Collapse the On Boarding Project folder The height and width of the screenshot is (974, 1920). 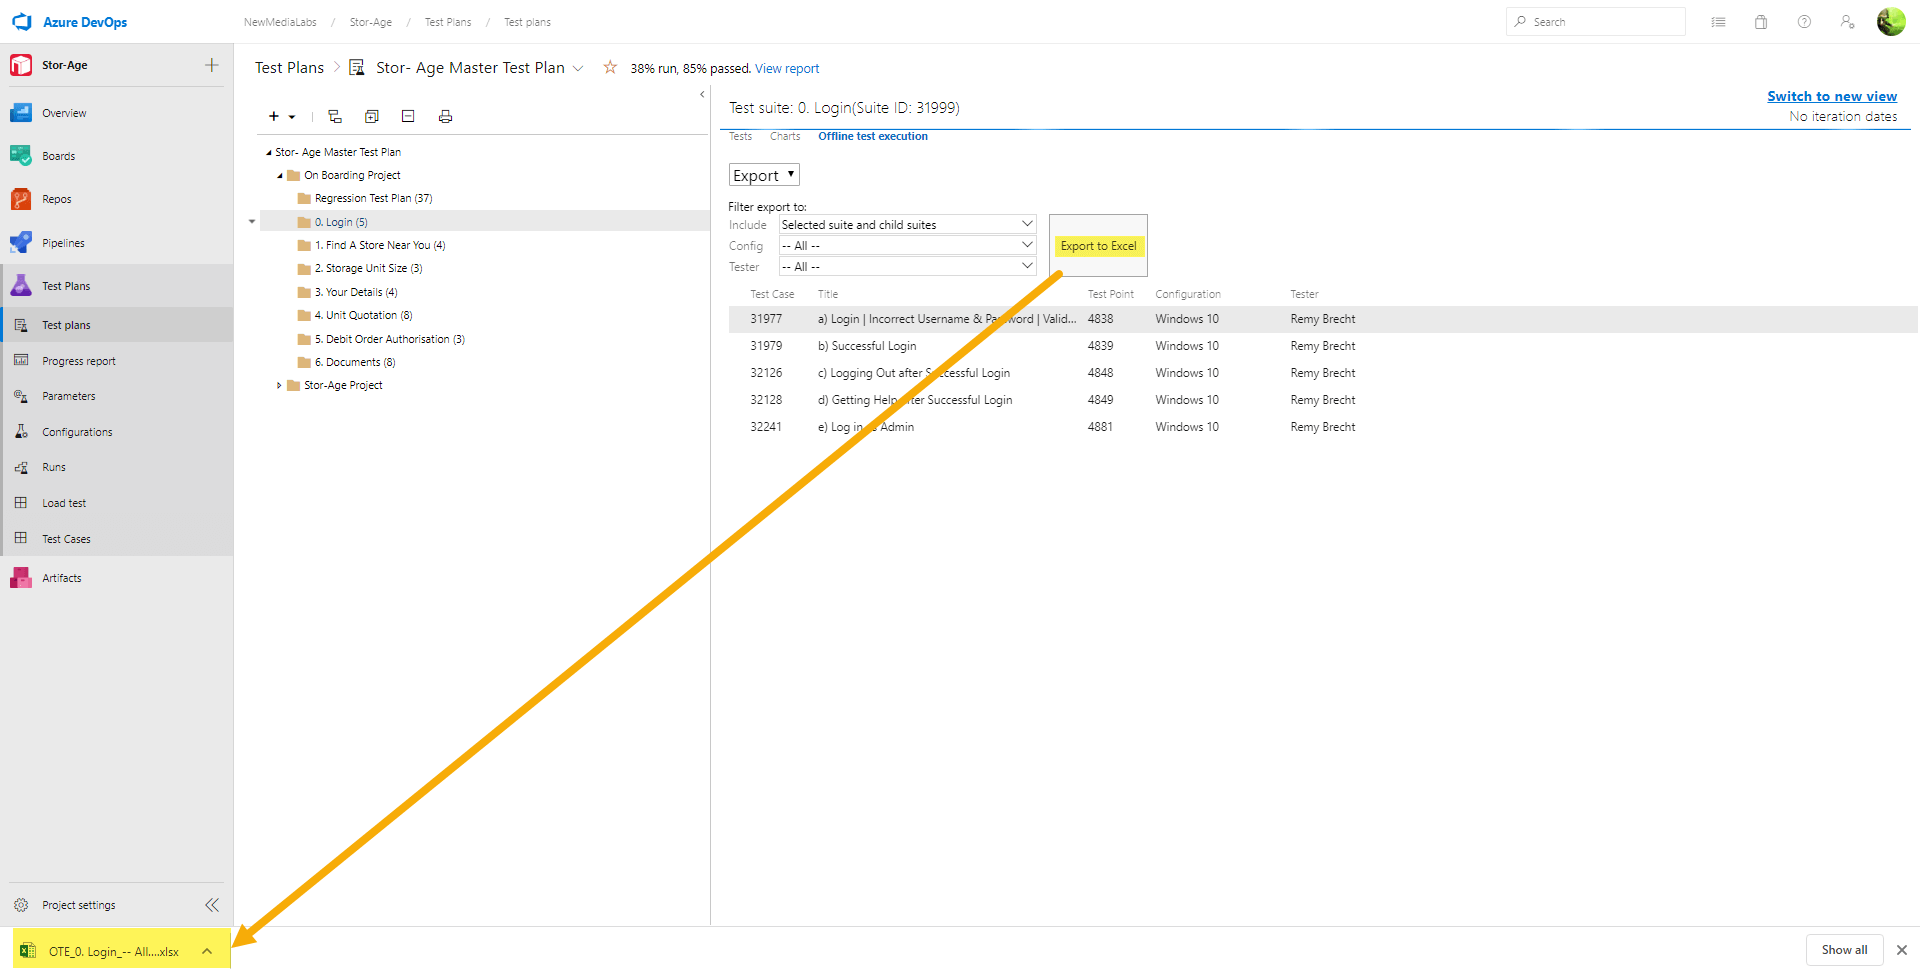click(280, 176)
